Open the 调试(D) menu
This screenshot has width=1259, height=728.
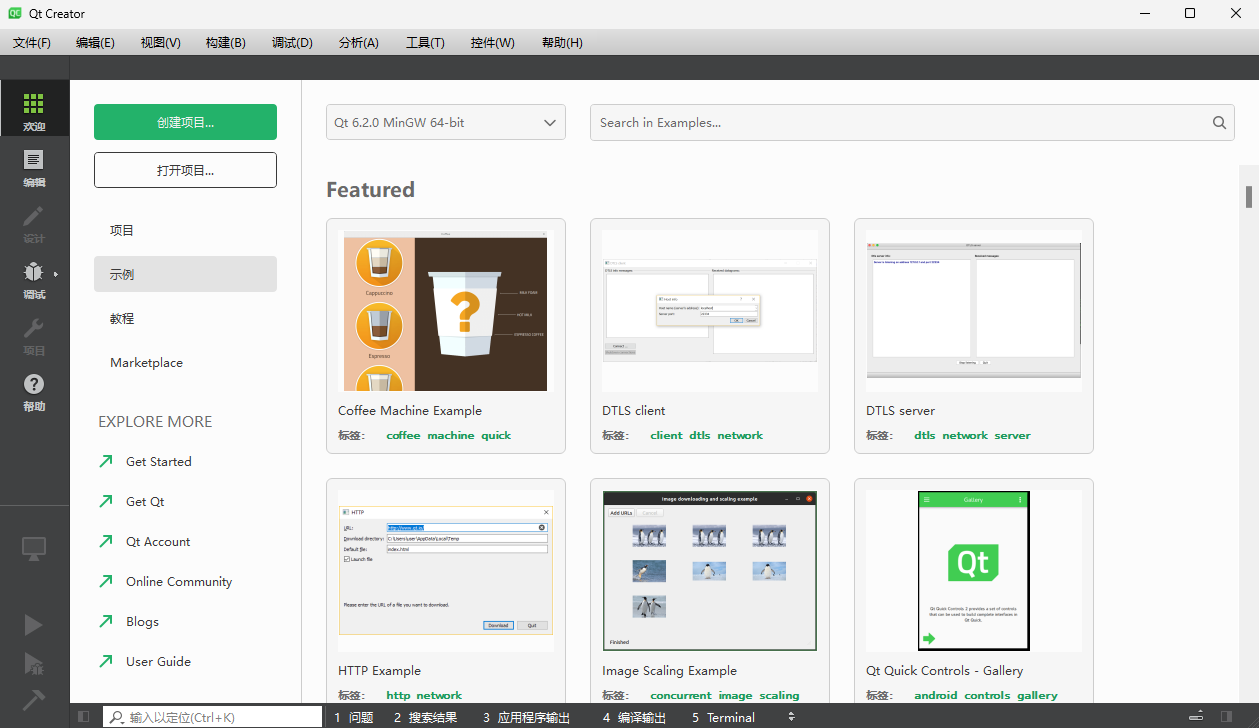coord(292,43)
